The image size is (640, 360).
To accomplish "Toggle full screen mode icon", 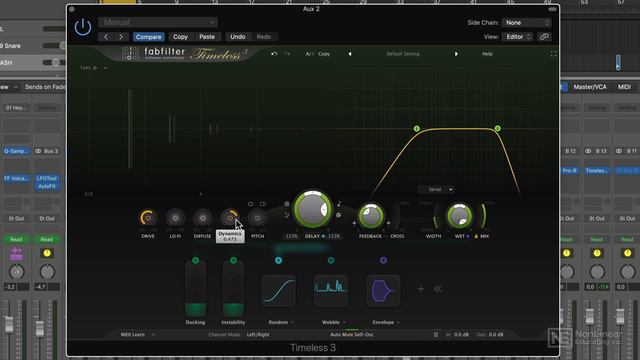I will (x=553, y=53).
